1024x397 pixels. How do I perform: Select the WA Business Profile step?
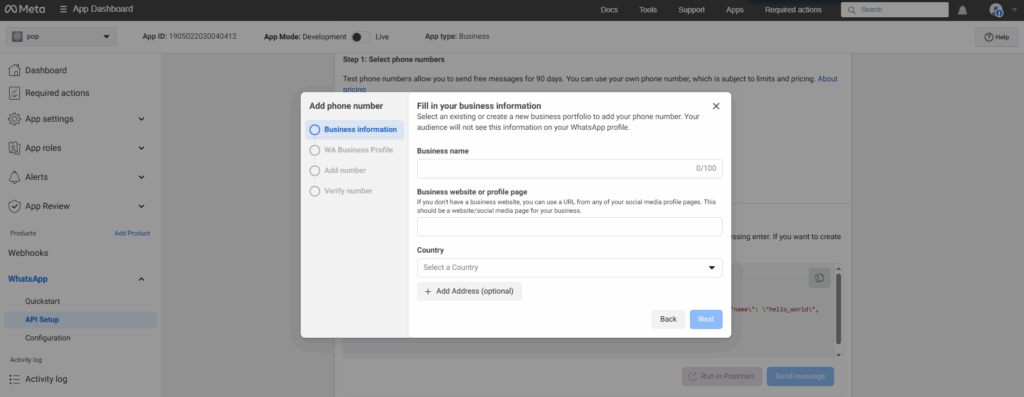[351, 150]
